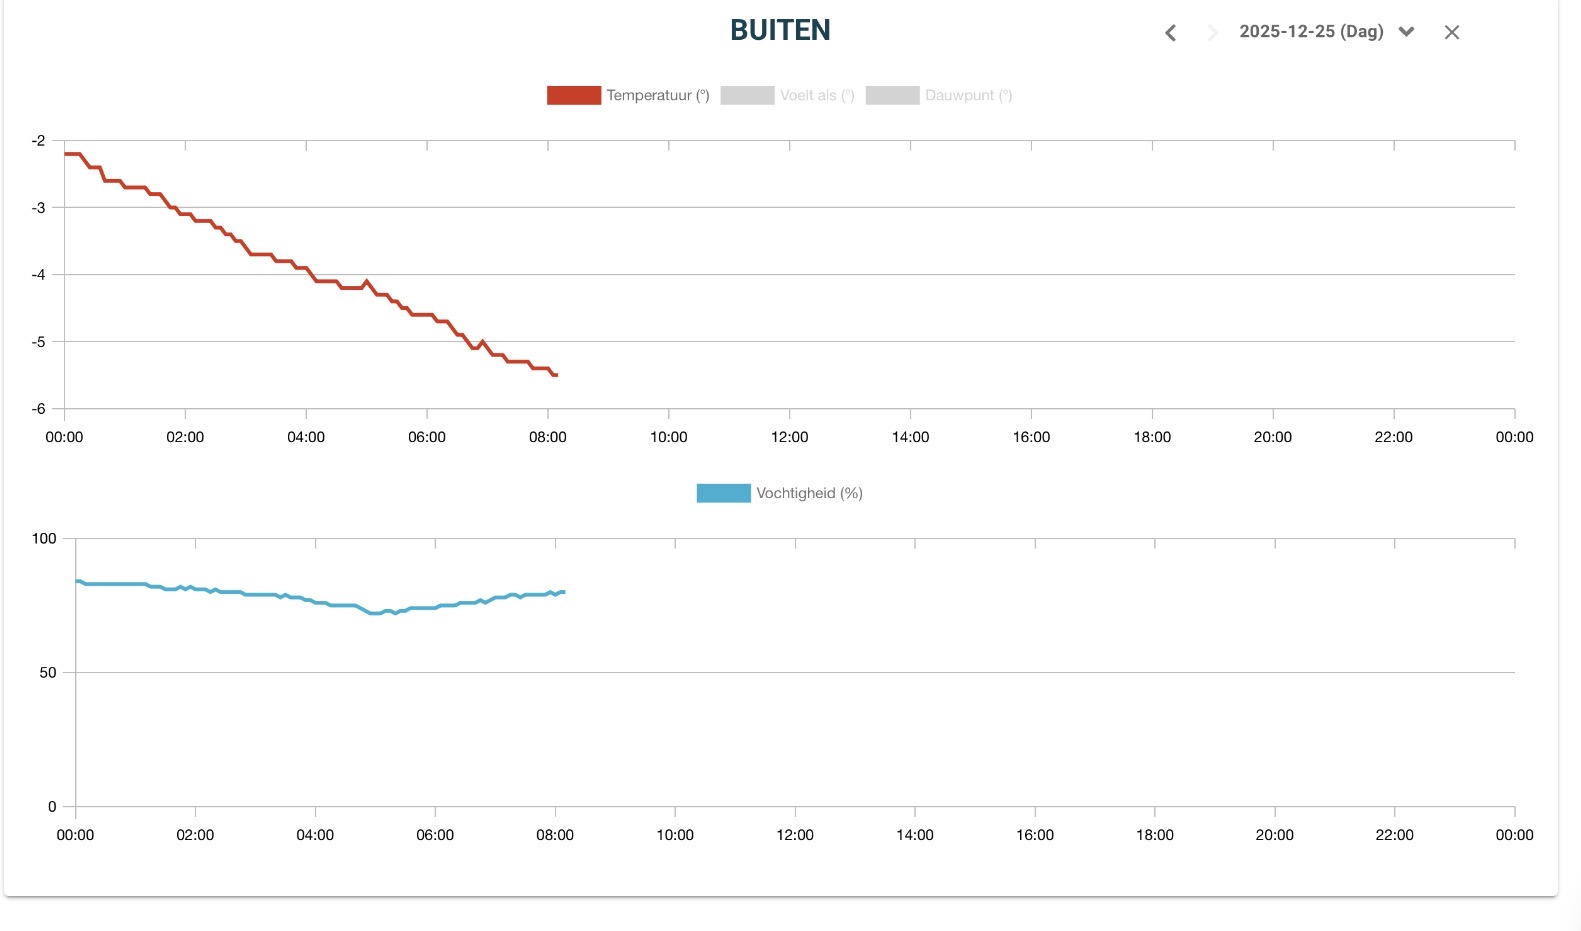Click the blue Vochtigheid legend swatch
Image resolution: width=1581 pixels, height=931 pixels.
[x=723, y=493]
